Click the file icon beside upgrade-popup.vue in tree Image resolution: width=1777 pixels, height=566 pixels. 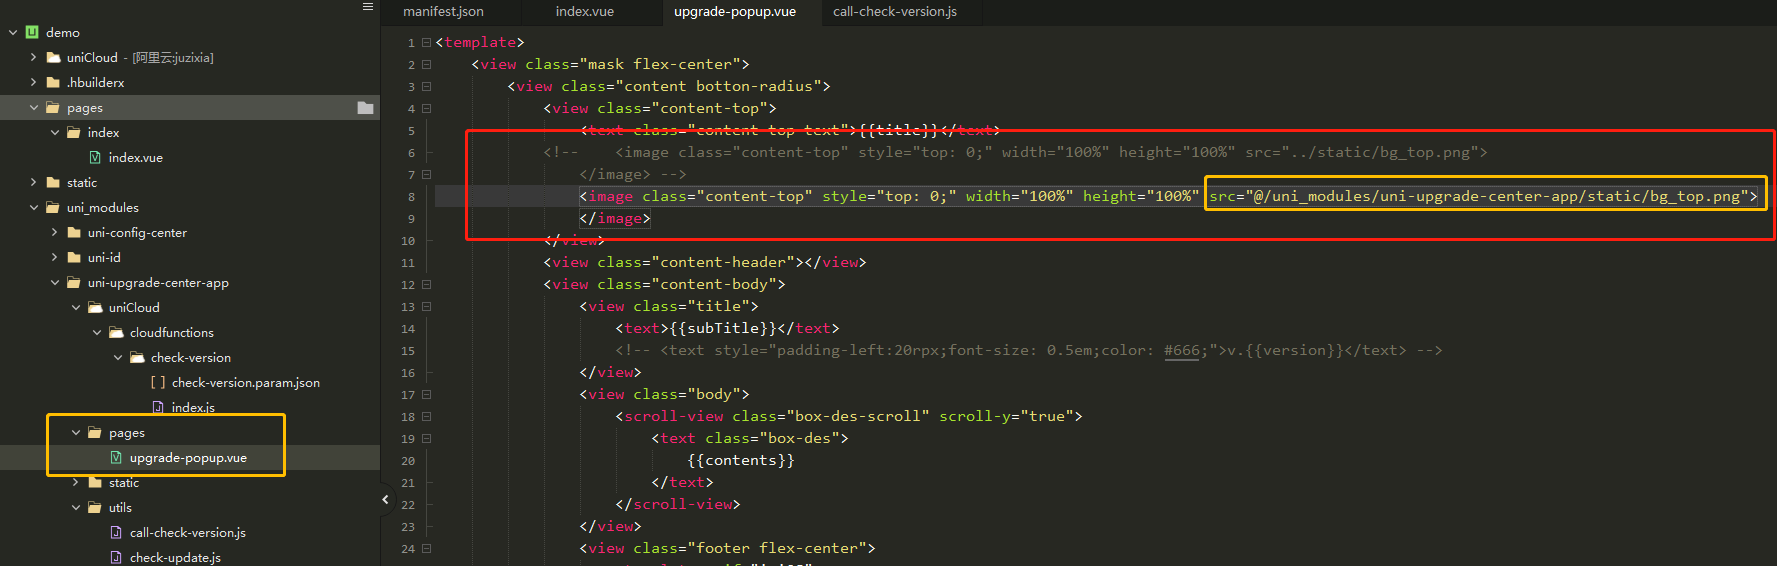116,458
